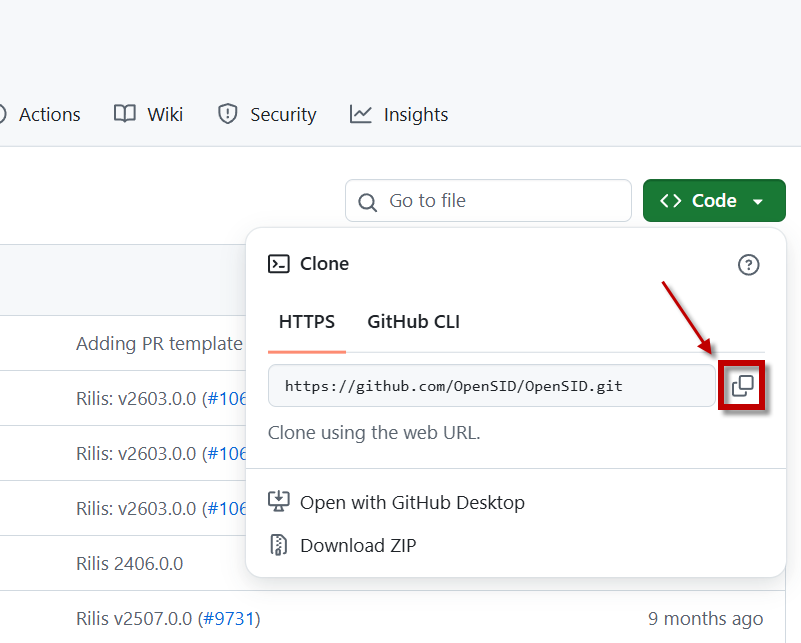Open the Actions repository tab
Image resolution: width=801 pixels, height=643 pixels.
click(x=49, y=115)
